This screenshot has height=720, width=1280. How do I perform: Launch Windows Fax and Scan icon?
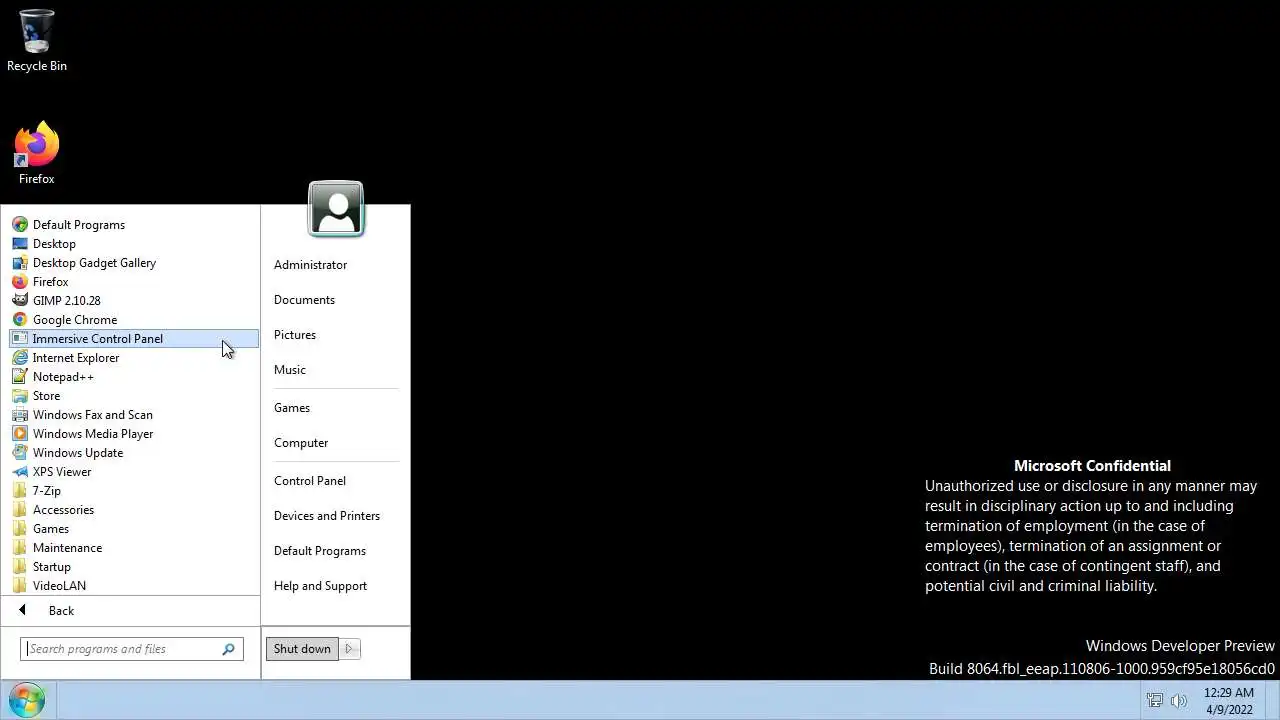[x=20, y=415]
